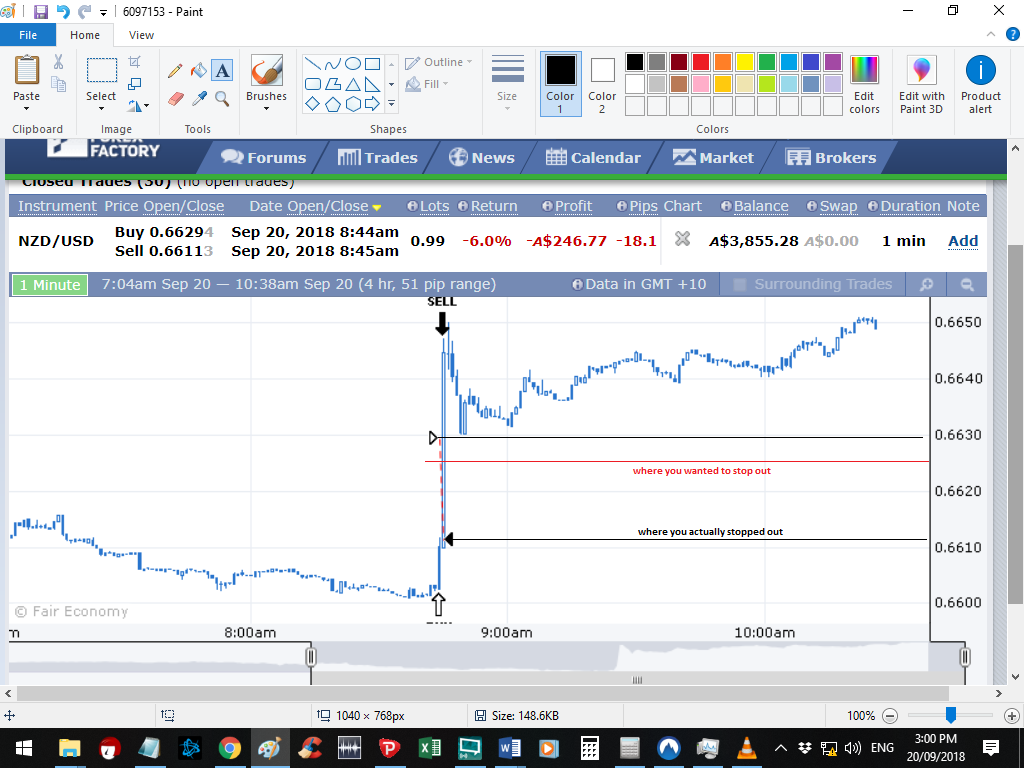The width and height of the screenshot is (1024, 768).
Task: Click the Save icon in title bar
Action: (x=40, y=12)
